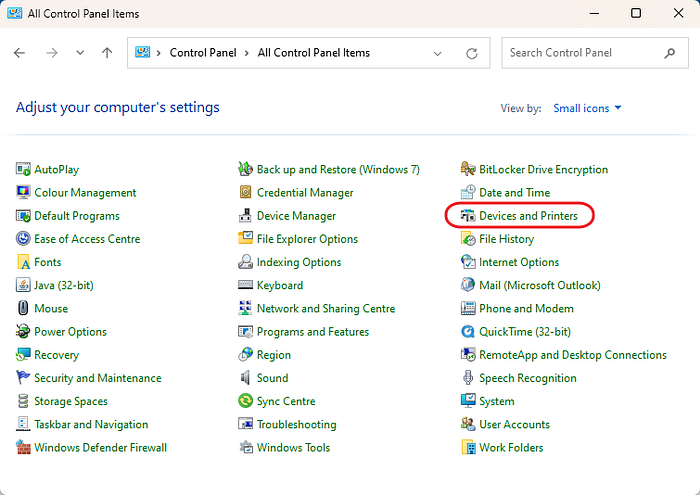Click the Speech Recognition microphone icon
This screenshot has width=700, height=495.
(468, 378)
